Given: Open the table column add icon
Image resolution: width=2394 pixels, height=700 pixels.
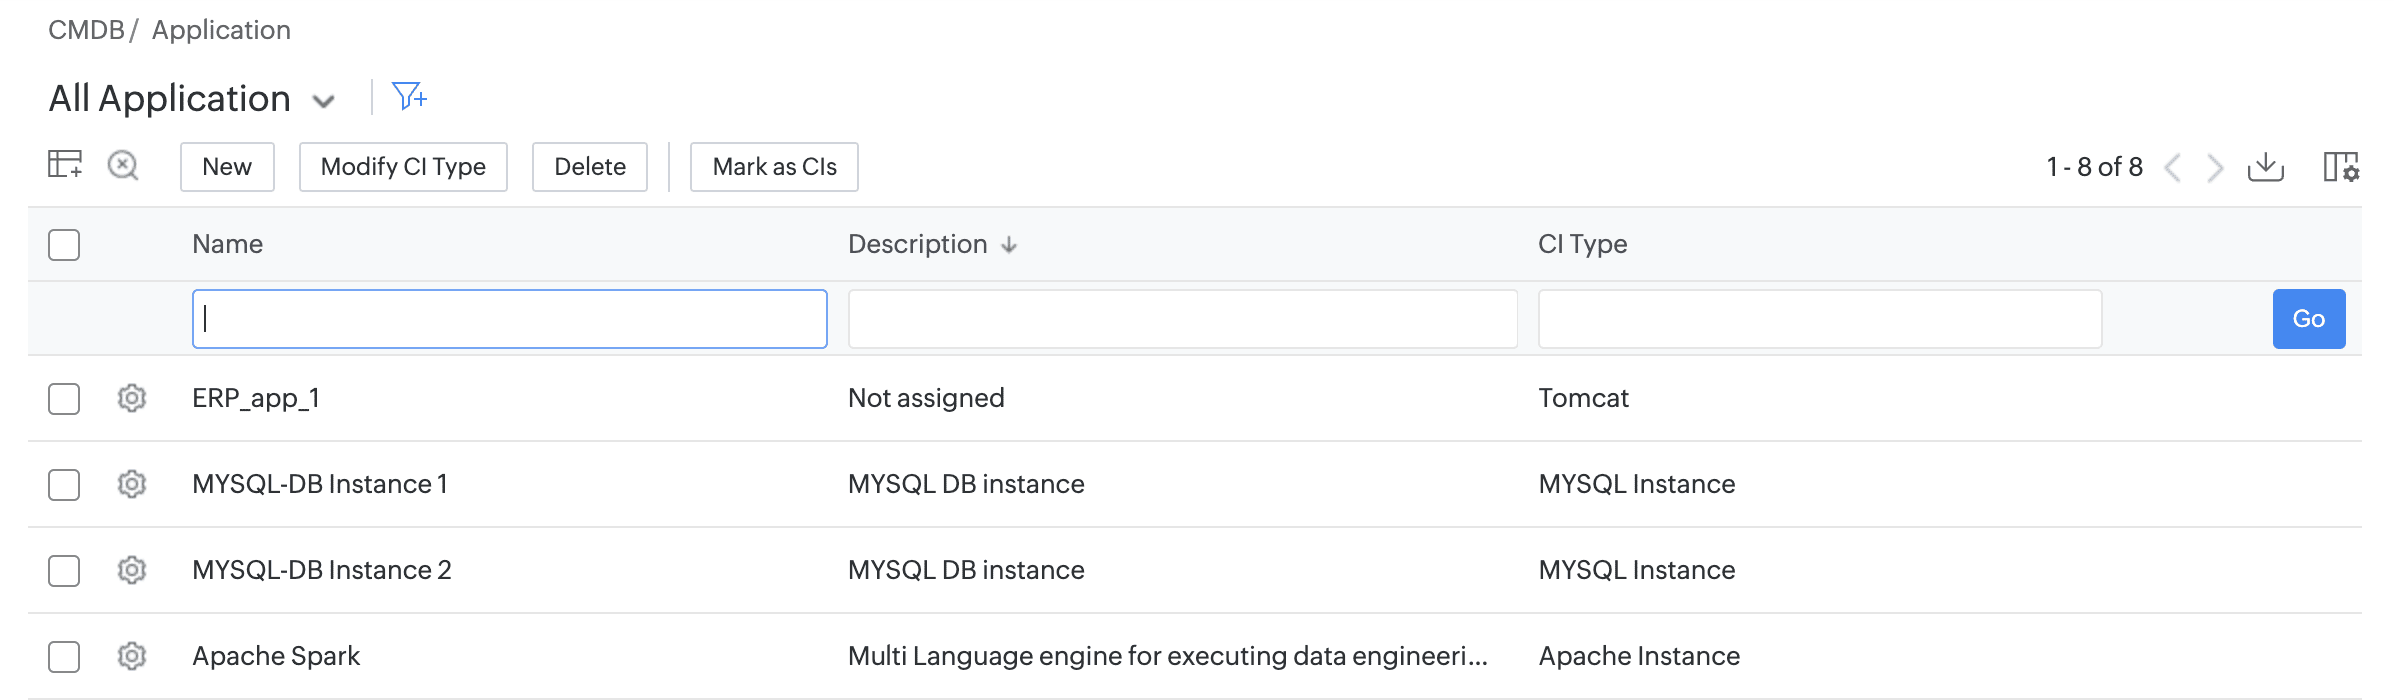Looking at the screenshot, I should (x=65, y=165).
